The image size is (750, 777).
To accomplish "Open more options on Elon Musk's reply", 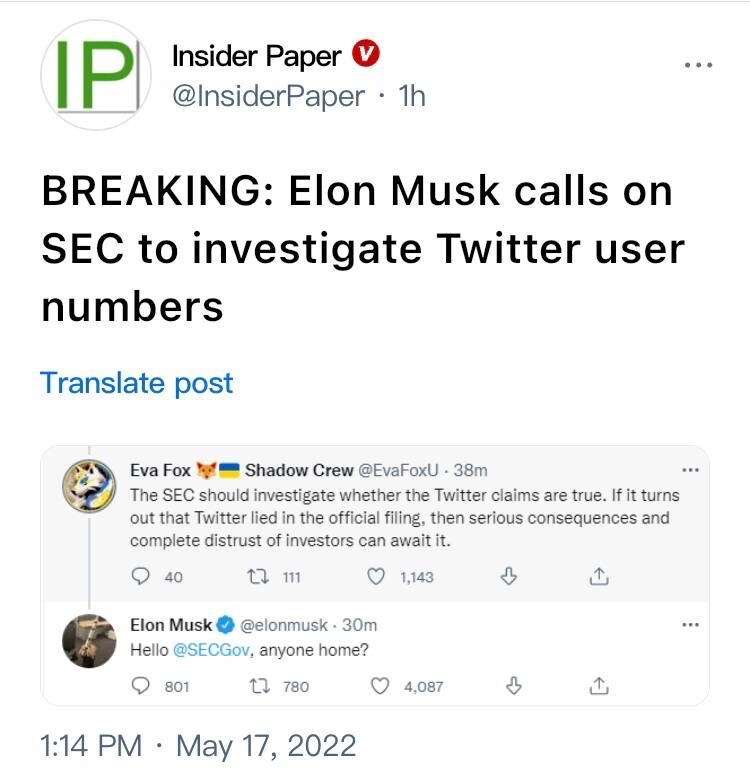I will (x=688, y=625).
